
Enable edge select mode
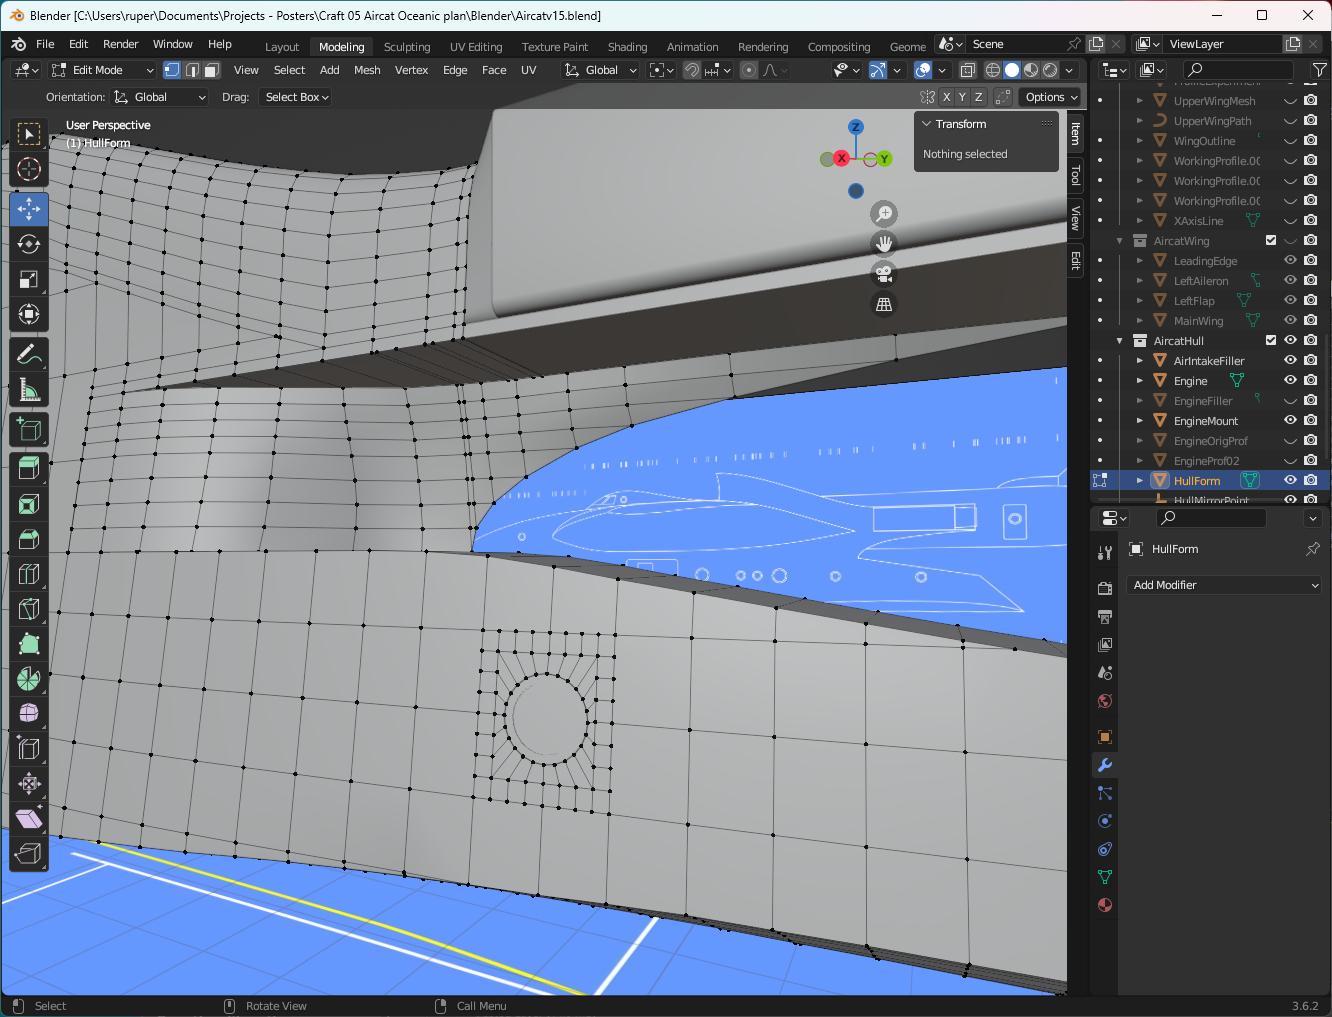[192, 70]
